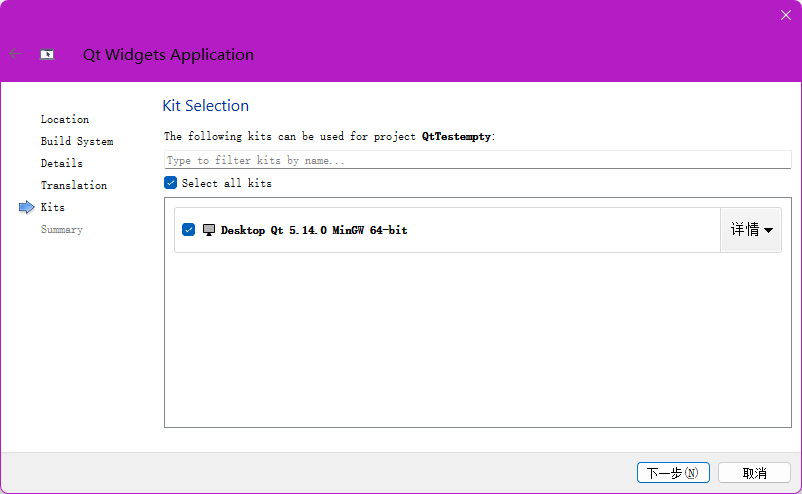Select the Build System step
Viewport: 802px width, 494px height.
click(x=77, y=141)
